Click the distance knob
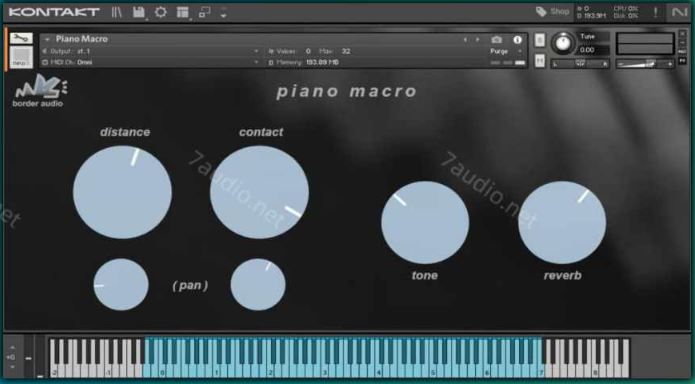This screenshot has height=384, width=695. click(x=122, y=192)
